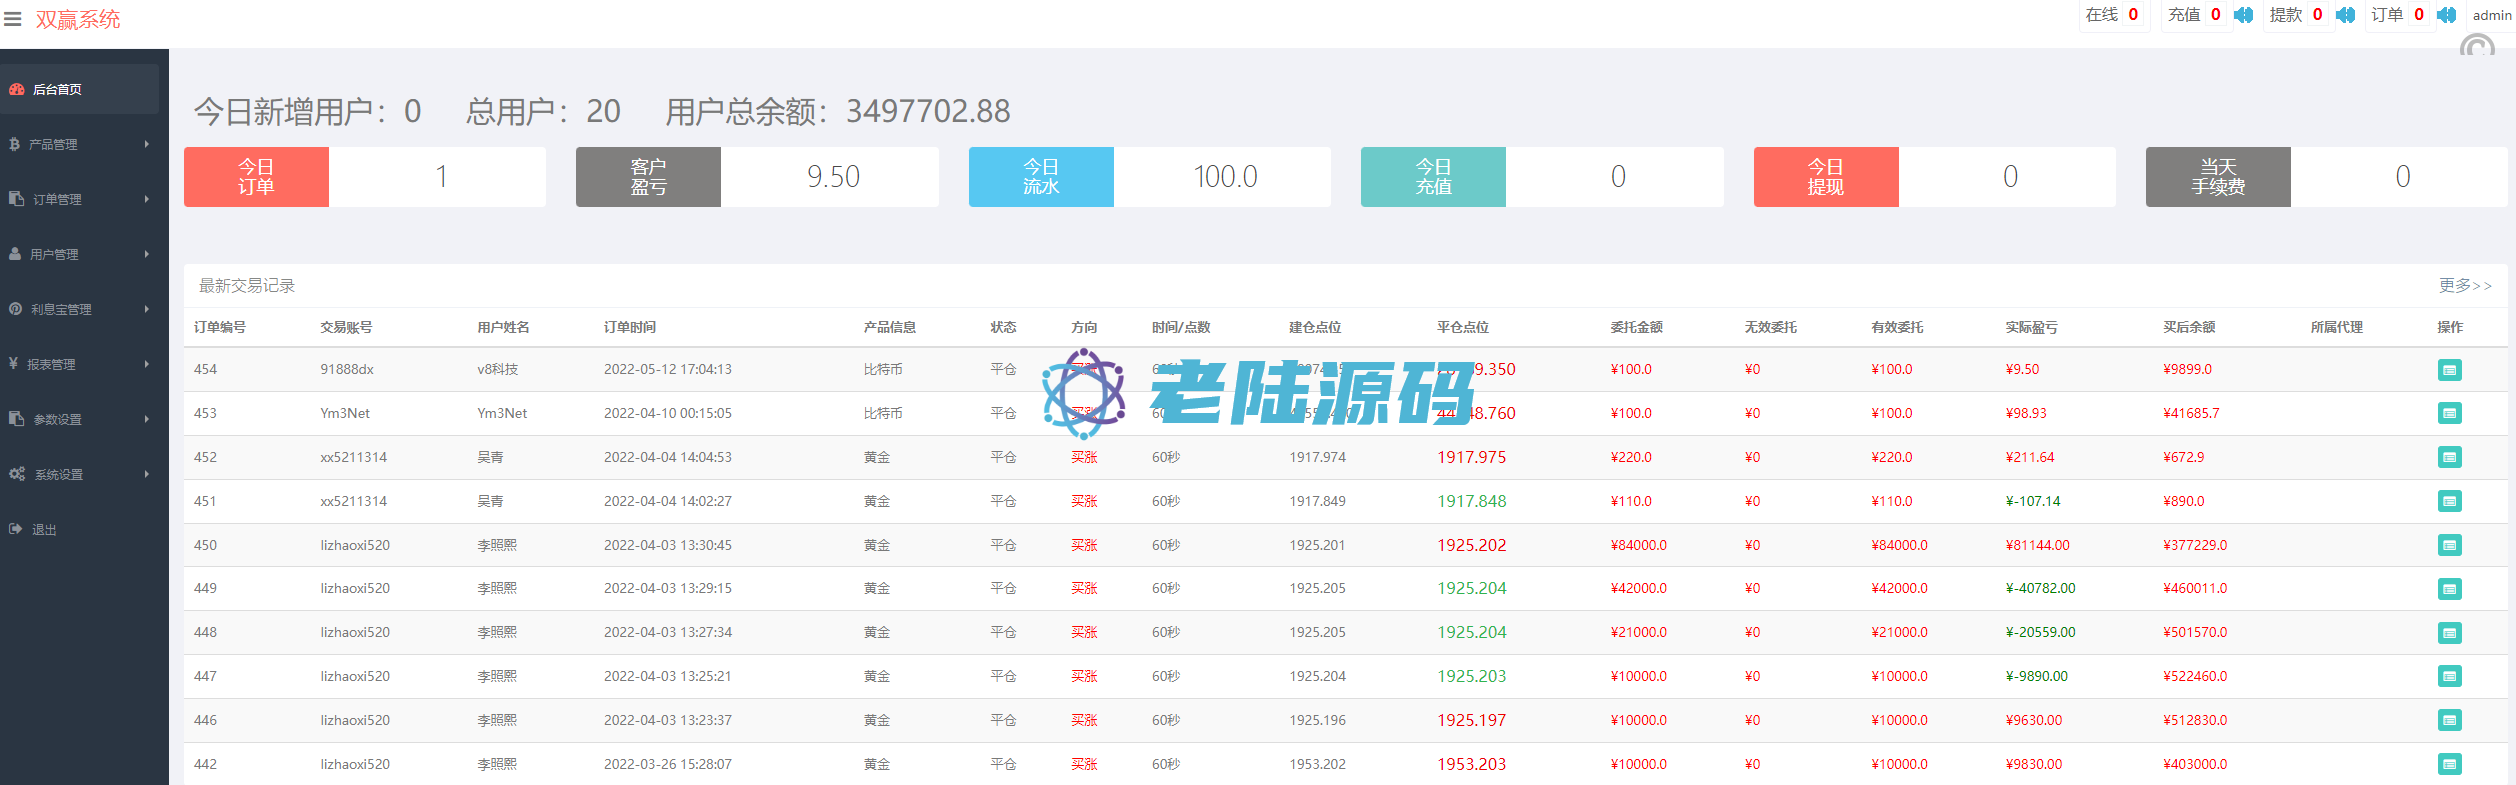Toggle the 订单 order sound speaker icon
The height and width of the screenshot is (785, 2516).
coord(2447,15)
